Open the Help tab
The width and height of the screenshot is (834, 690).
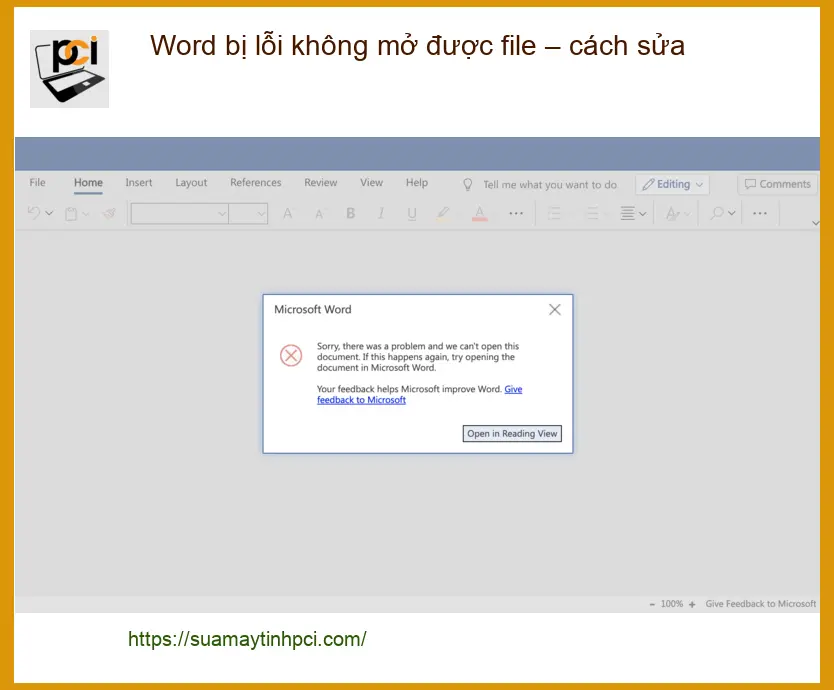pyautogui.click(x=417, y=182)
